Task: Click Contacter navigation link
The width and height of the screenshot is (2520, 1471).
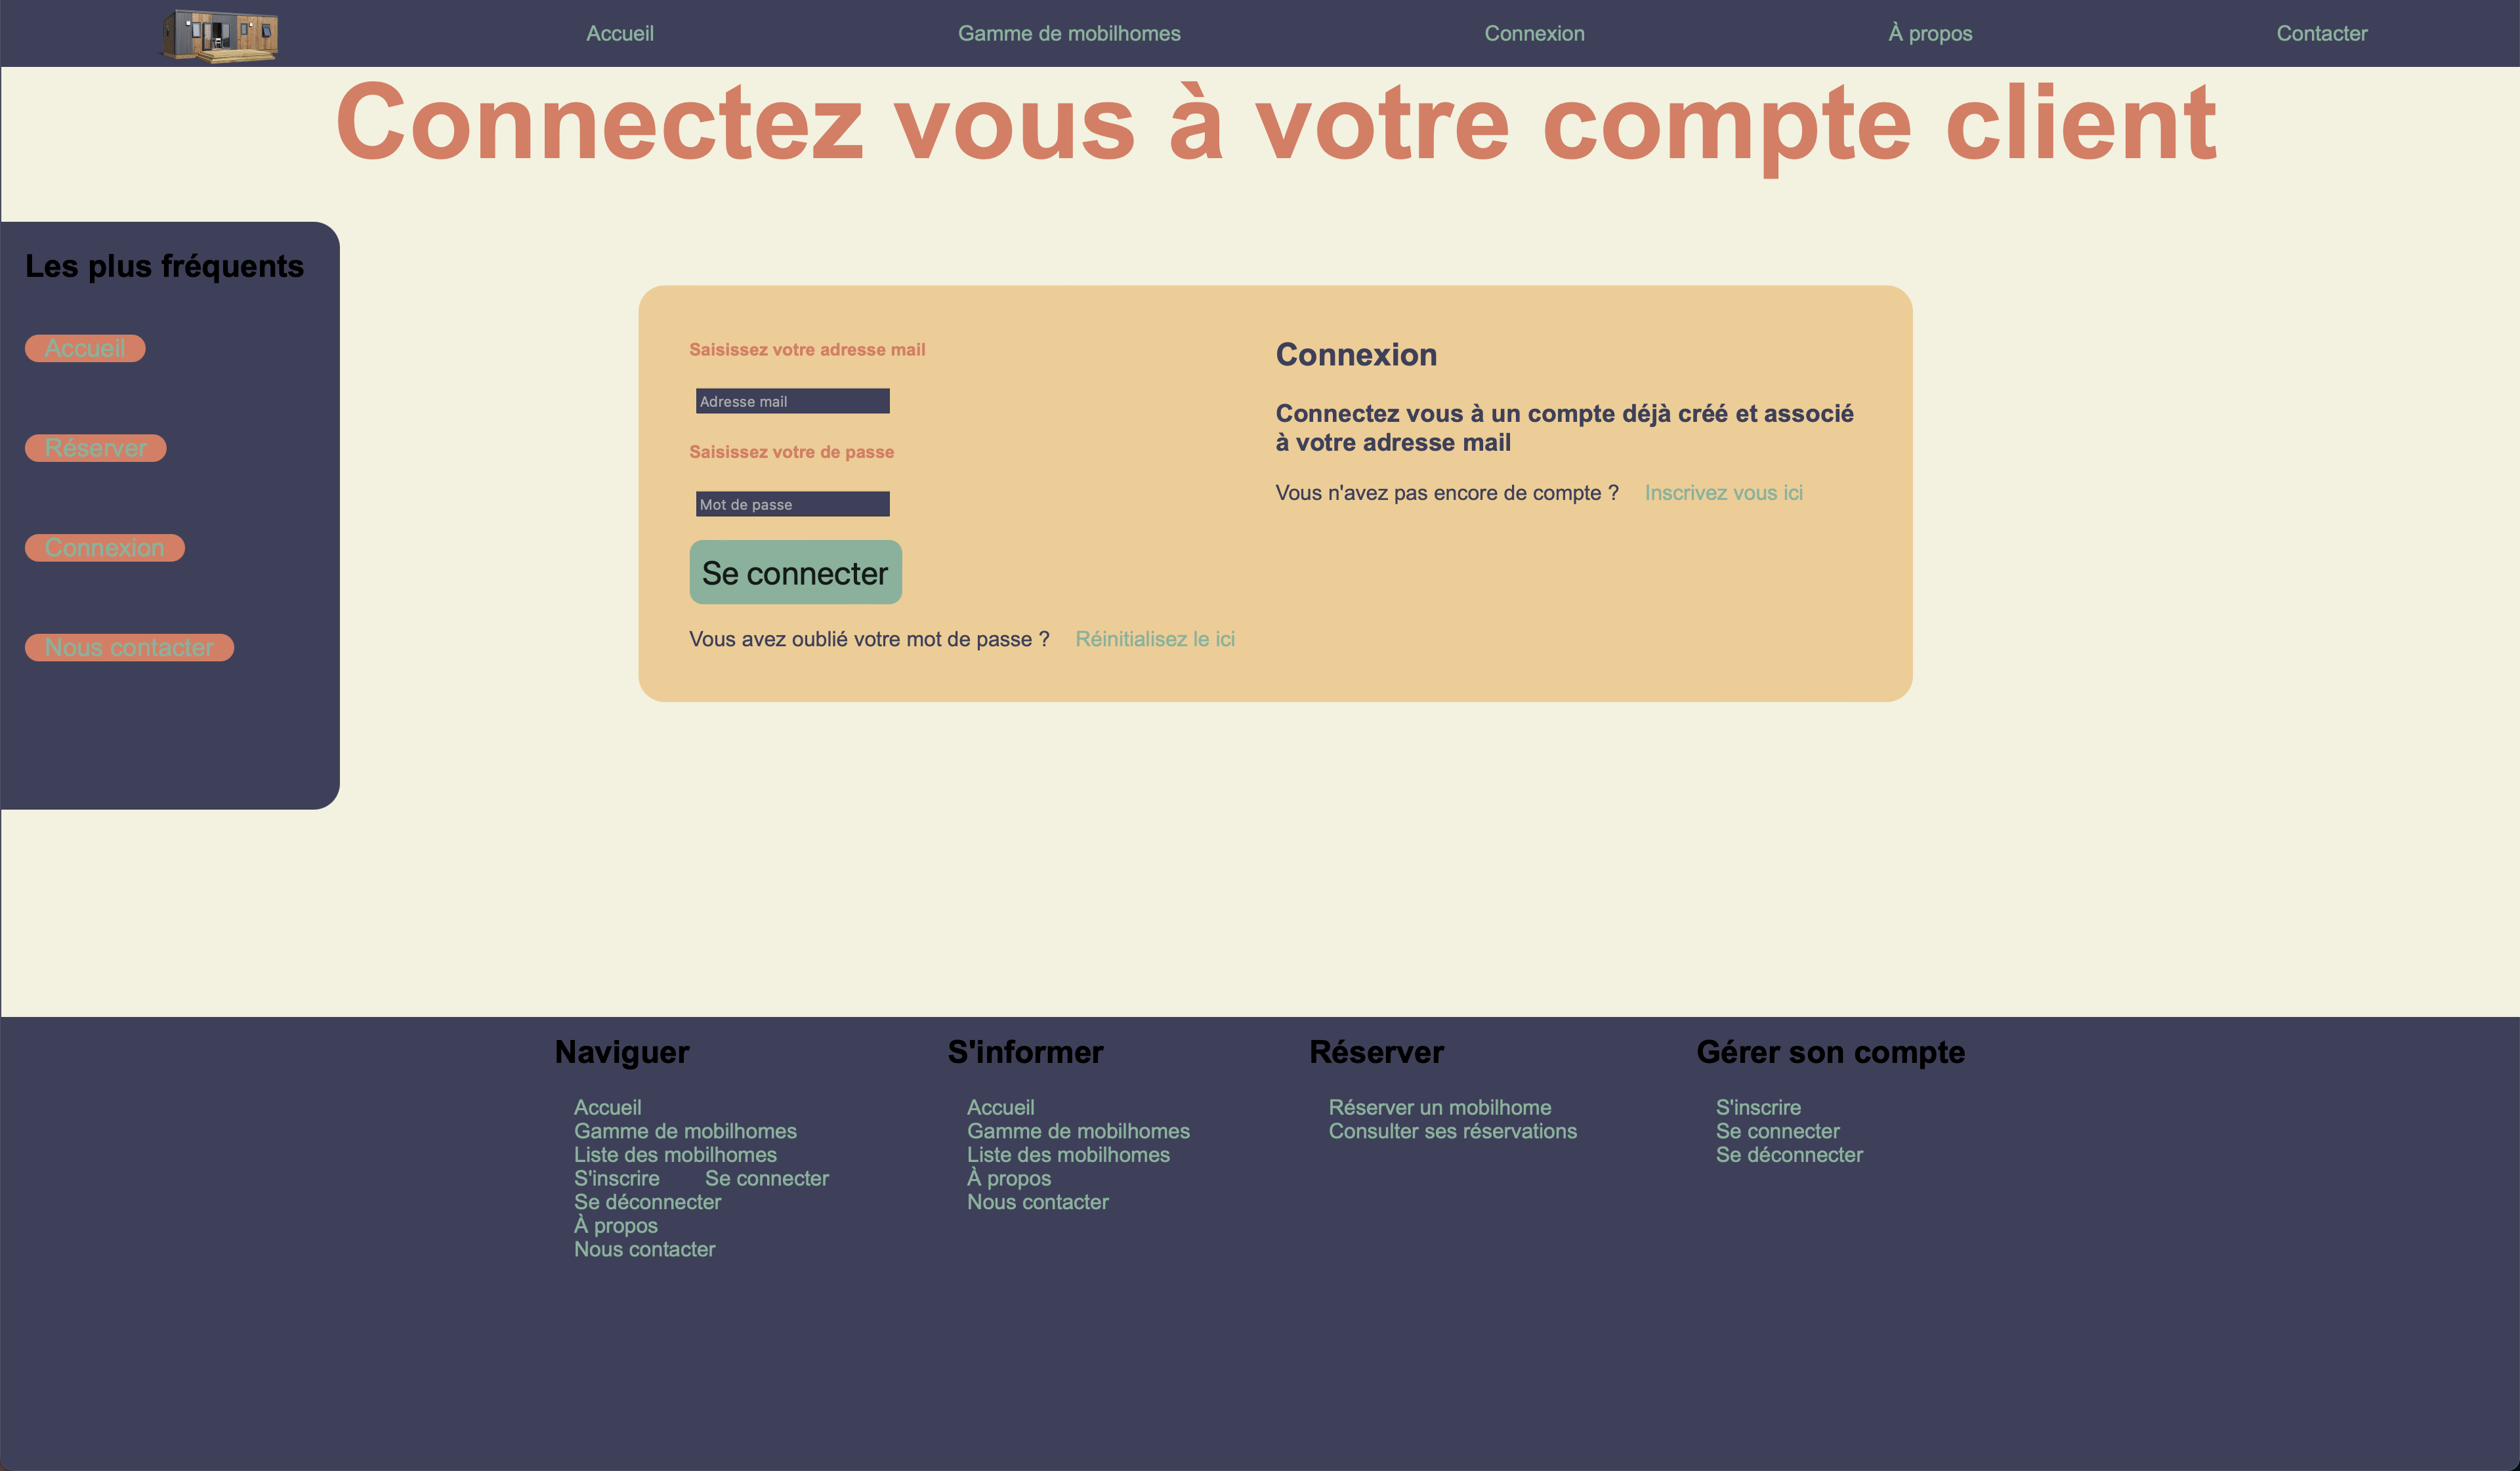Action: [x=2320, y=33]
